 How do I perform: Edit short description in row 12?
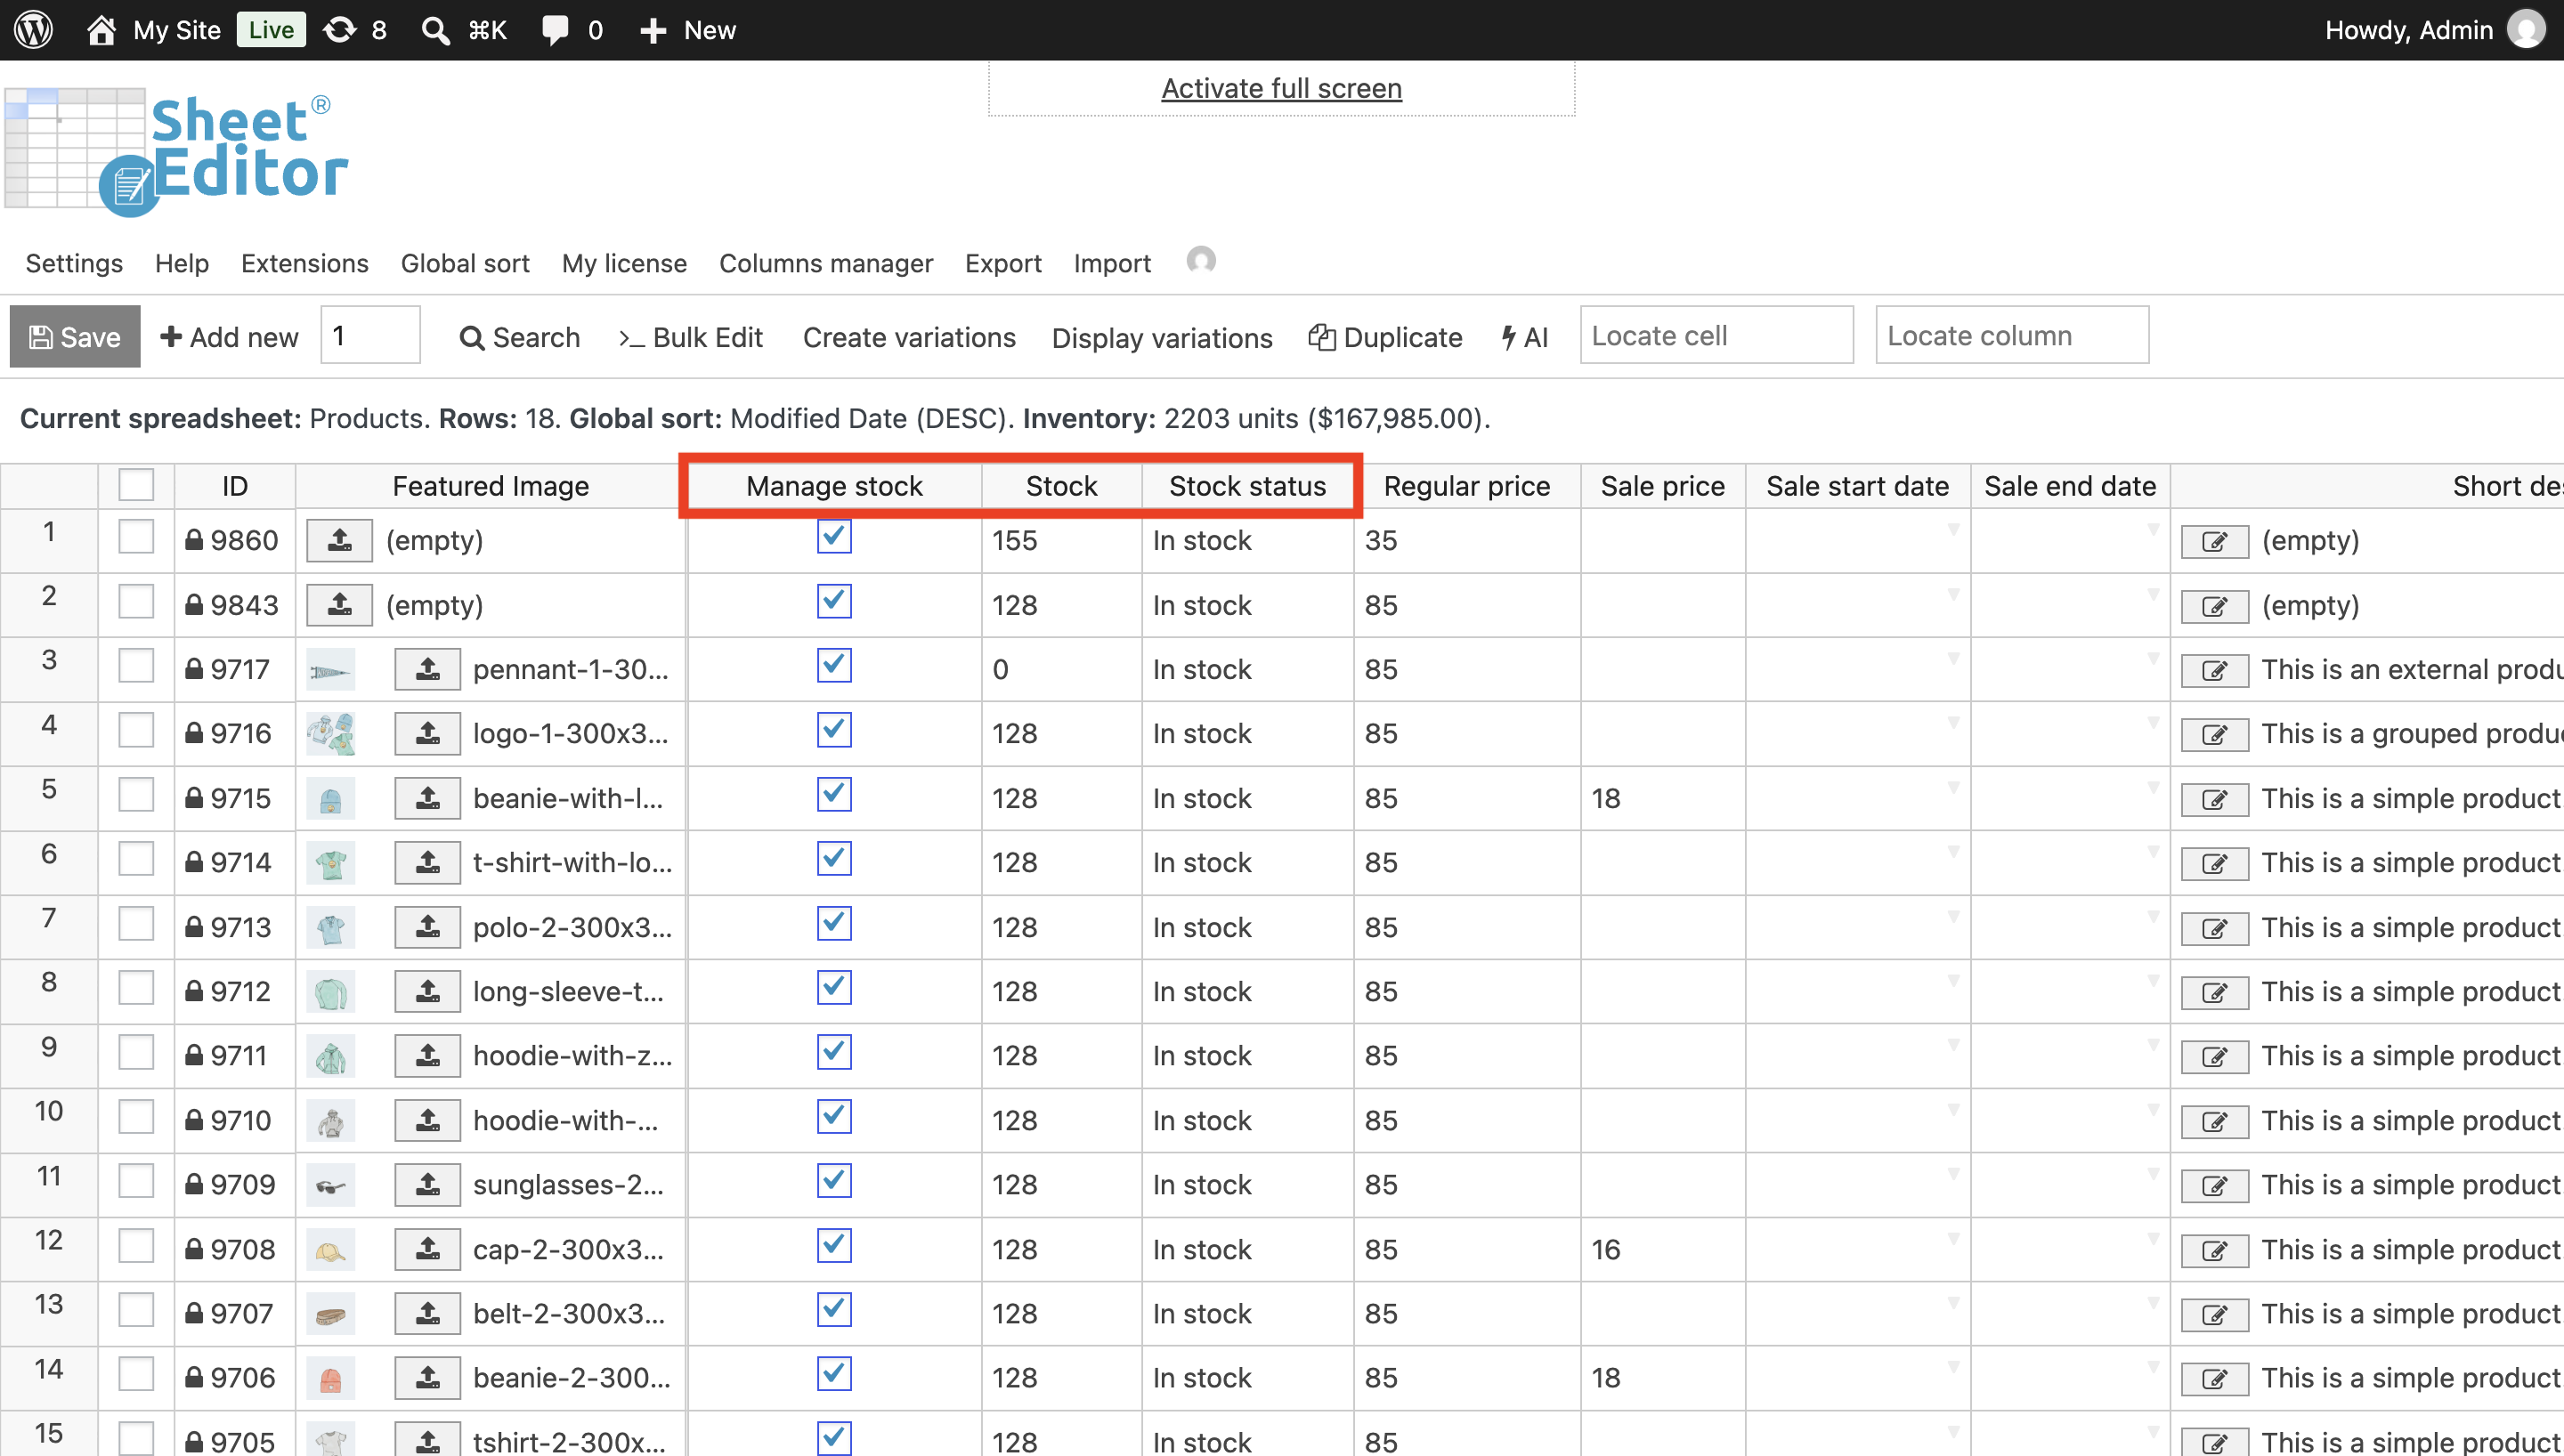pos(2215,1251)
